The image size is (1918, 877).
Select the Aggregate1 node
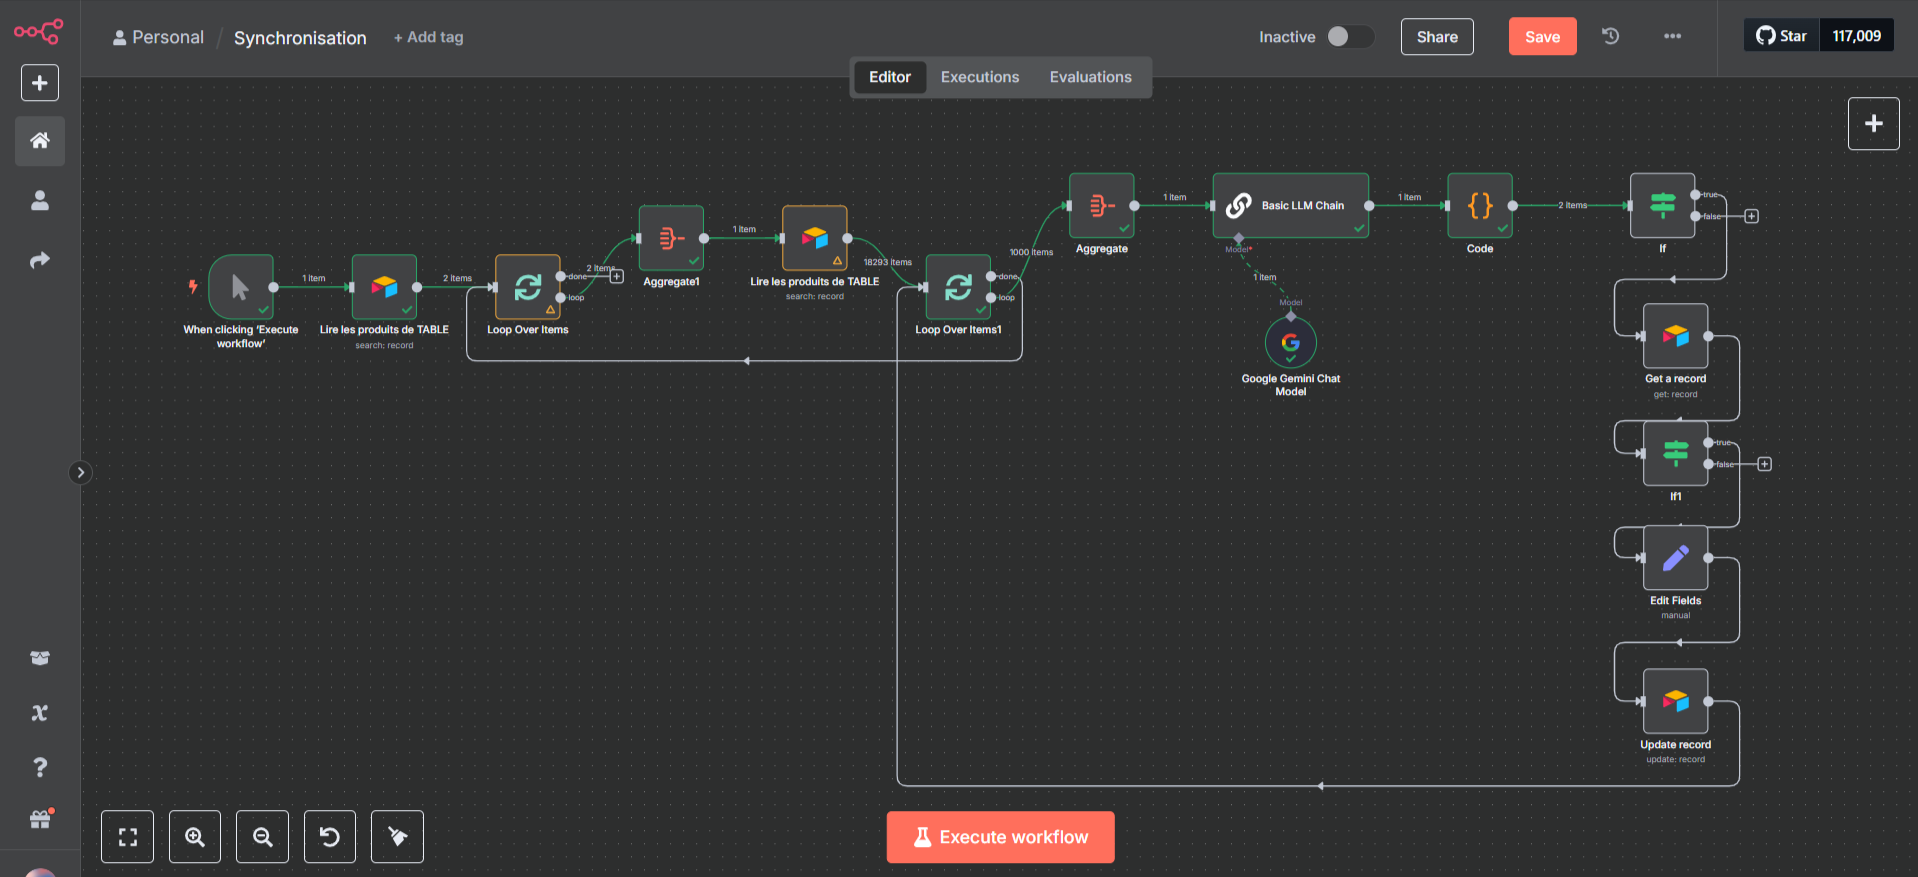click(x=671, y=238)
